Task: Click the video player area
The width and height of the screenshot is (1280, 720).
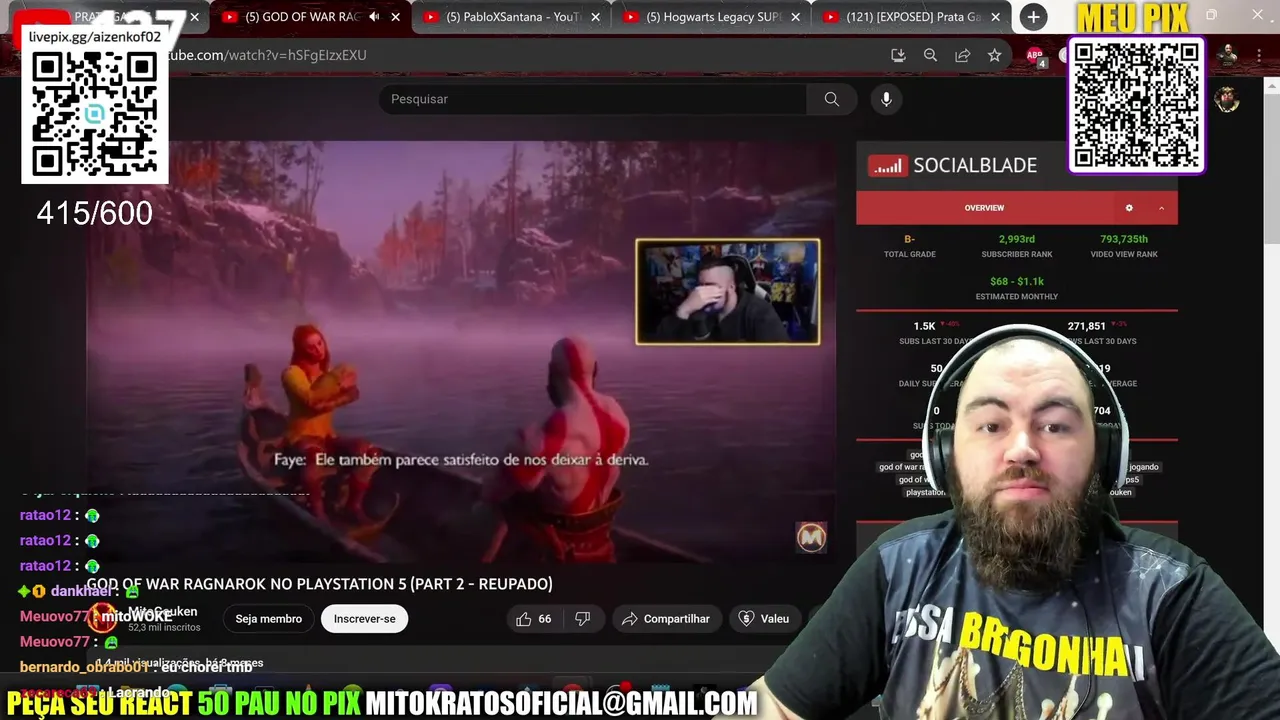Action: point(460,350)
